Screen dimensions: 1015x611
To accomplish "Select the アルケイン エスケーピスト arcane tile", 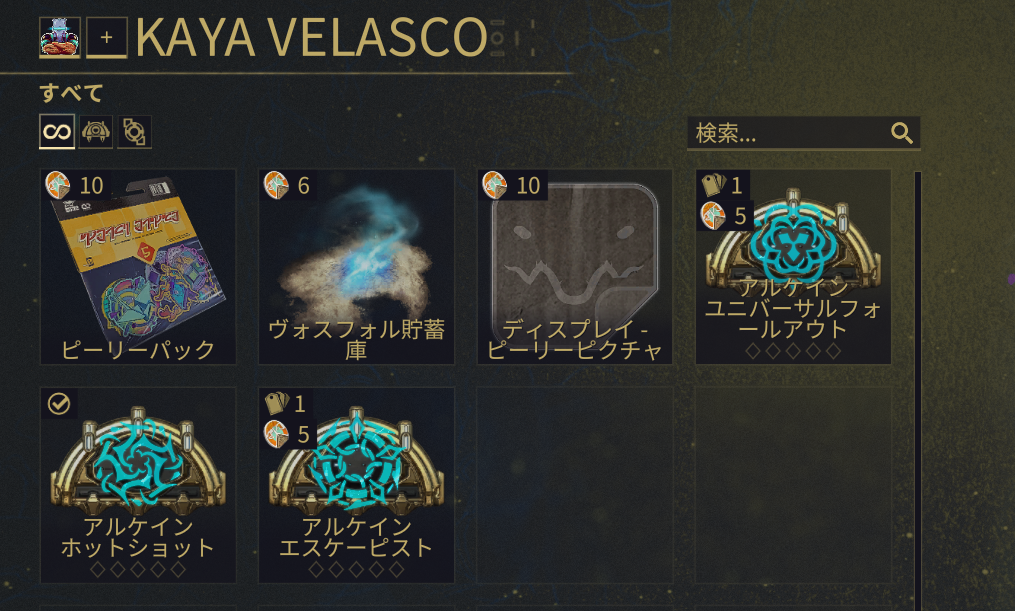I will pos(356,485).
